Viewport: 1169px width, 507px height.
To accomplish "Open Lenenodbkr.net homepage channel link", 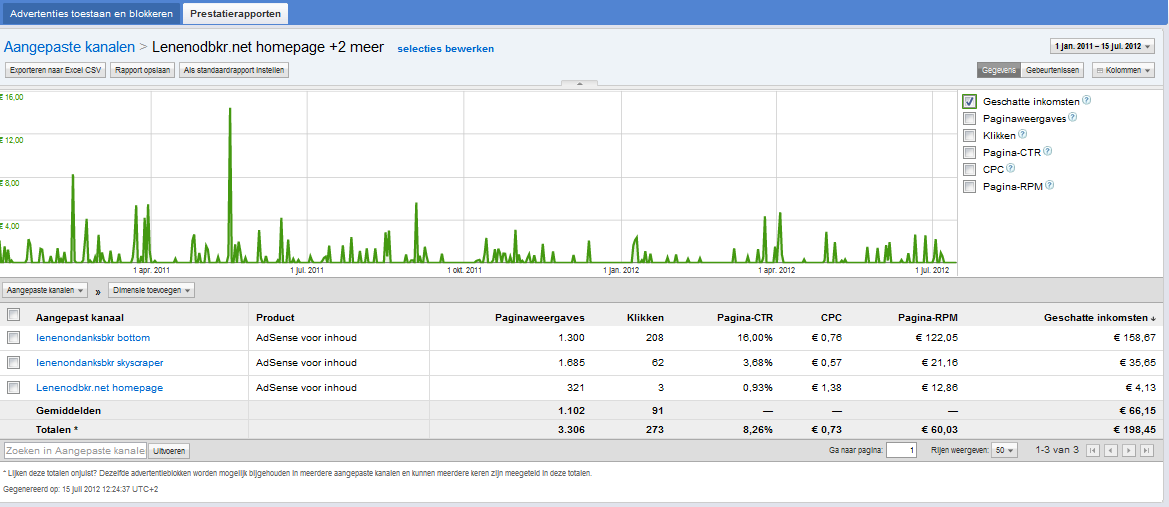I will point(99,388).
